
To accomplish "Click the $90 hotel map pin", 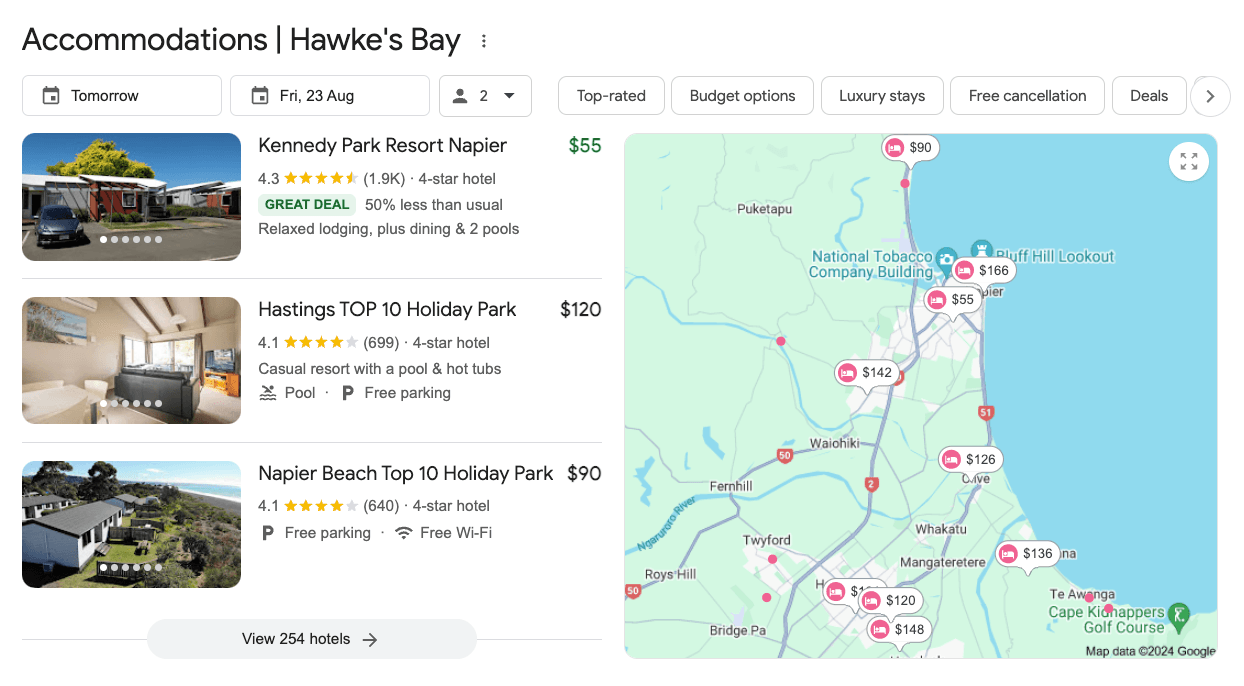I will coord(910,148).
